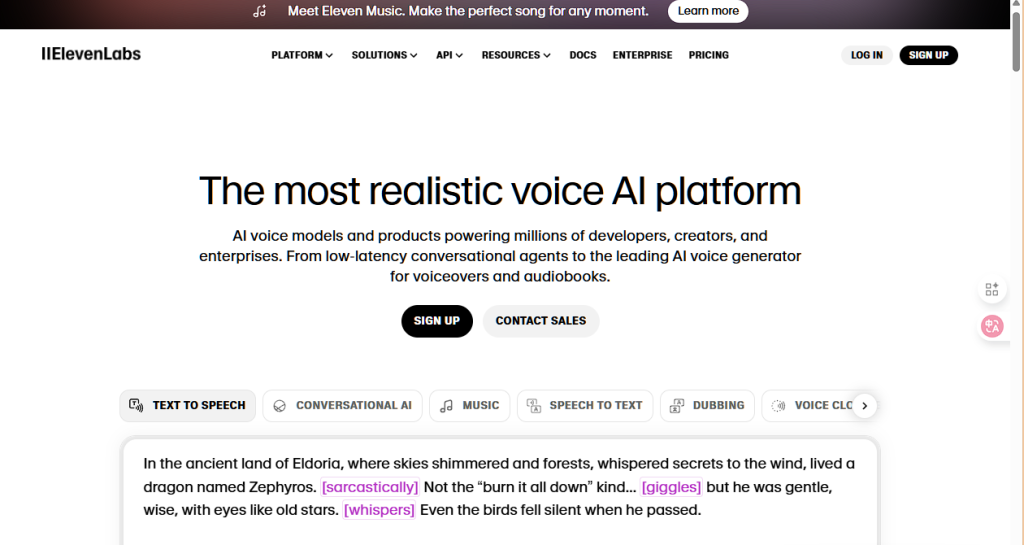Viewport: 1024px width, 545px height.
Task: Click Sign Up in the header
Action: 929,55
